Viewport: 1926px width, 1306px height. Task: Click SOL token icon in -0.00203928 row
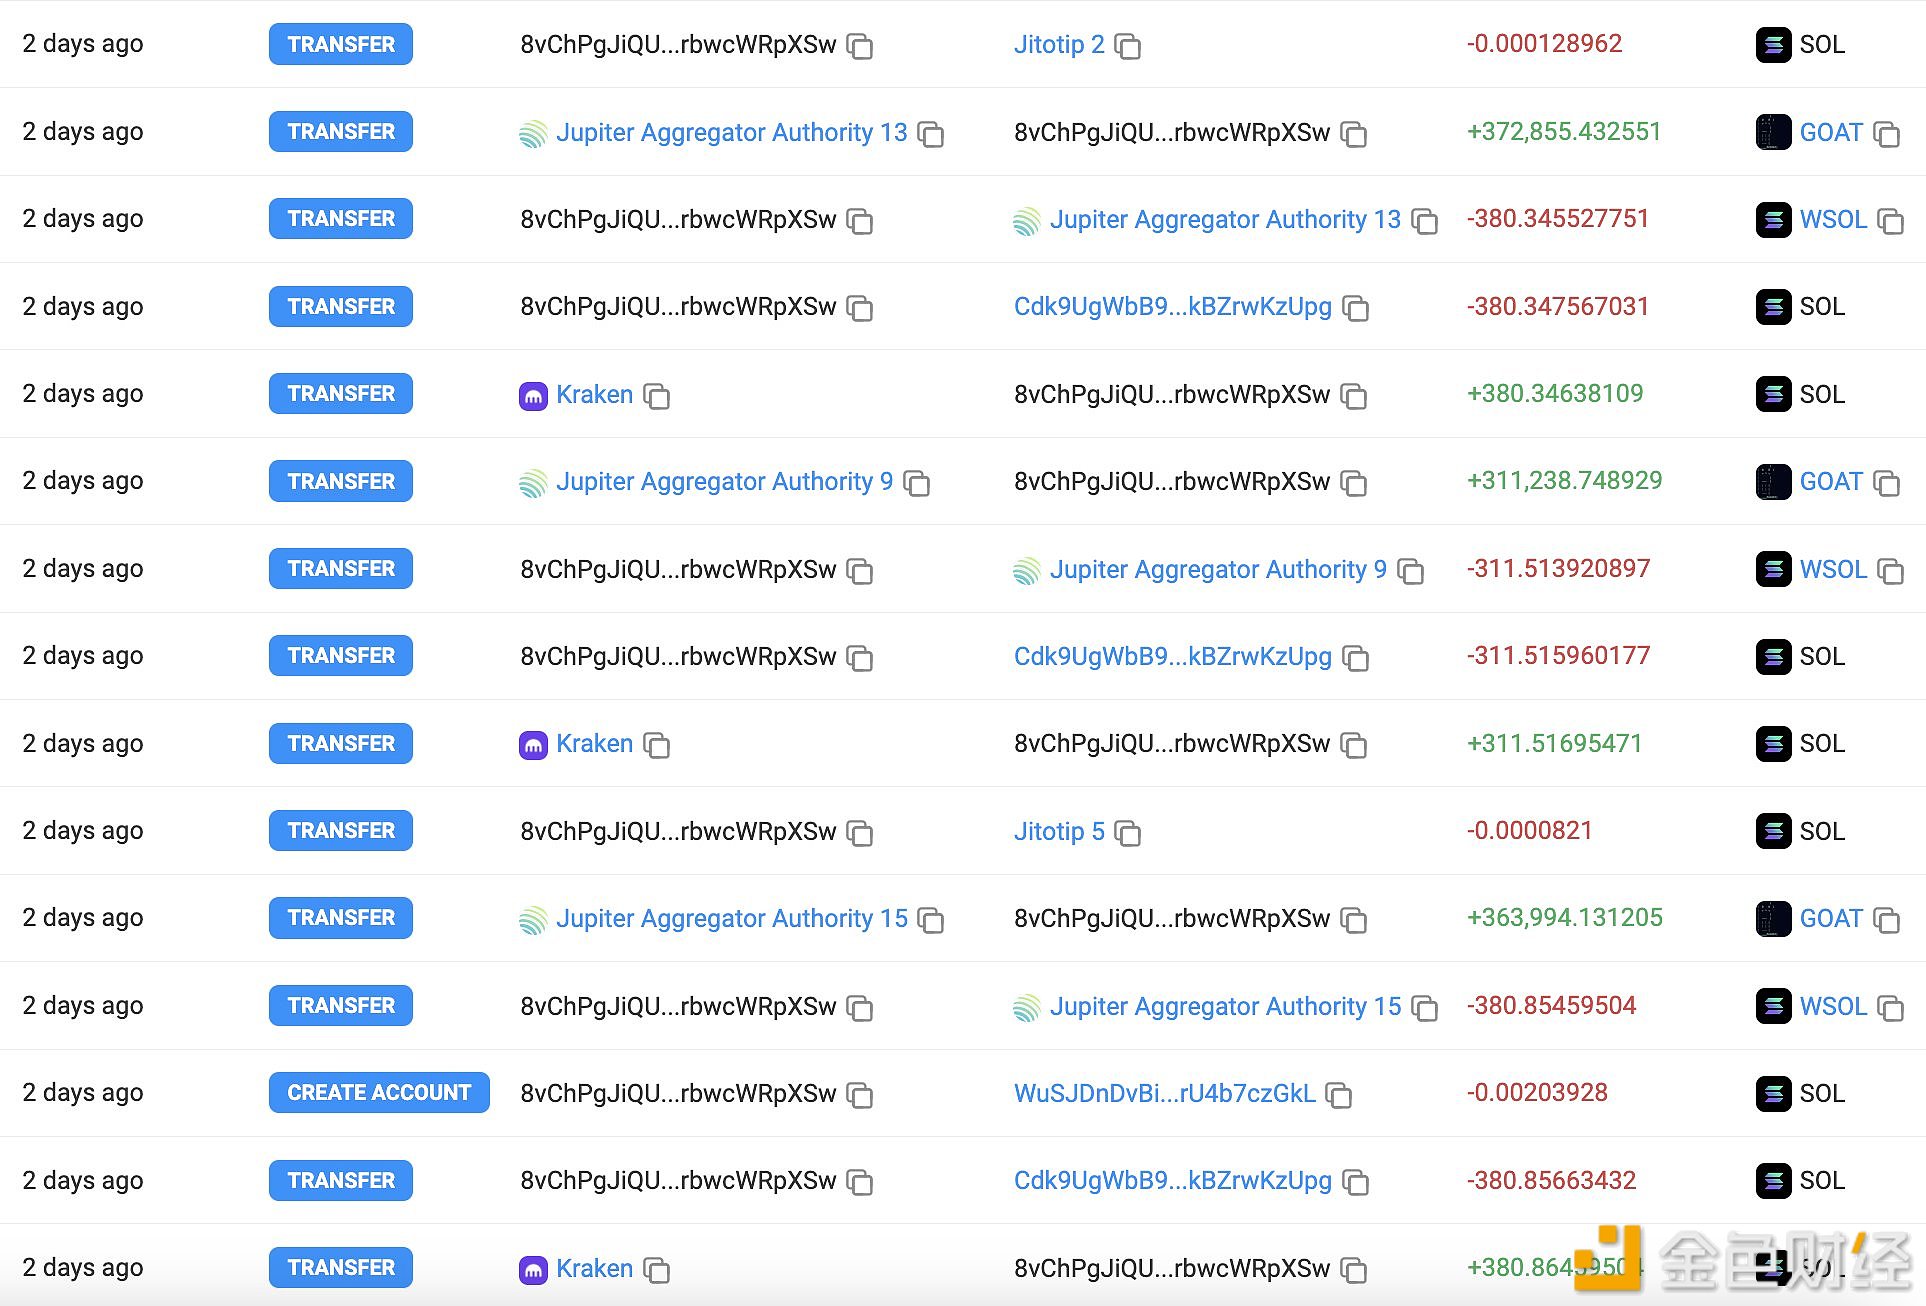(1773, 1093)
